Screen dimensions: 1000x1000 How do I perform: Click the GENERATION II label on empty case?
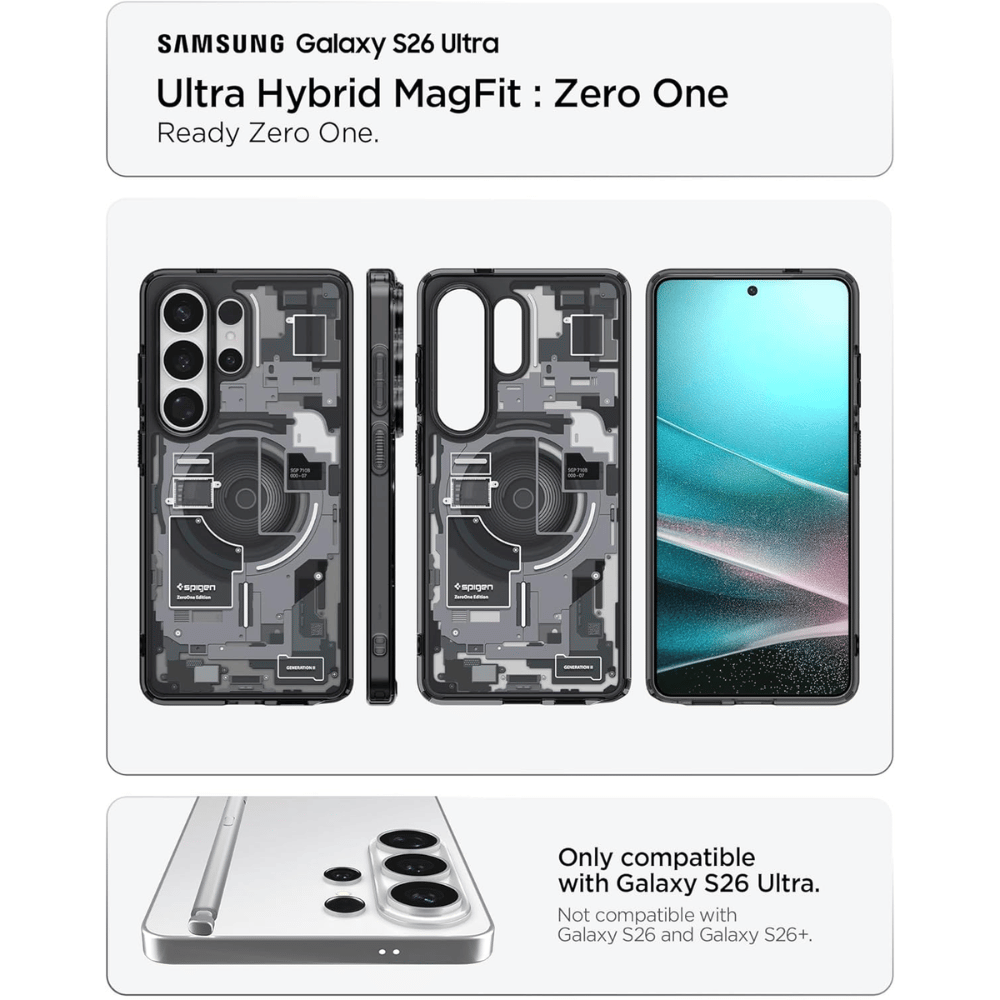point(578,667)
